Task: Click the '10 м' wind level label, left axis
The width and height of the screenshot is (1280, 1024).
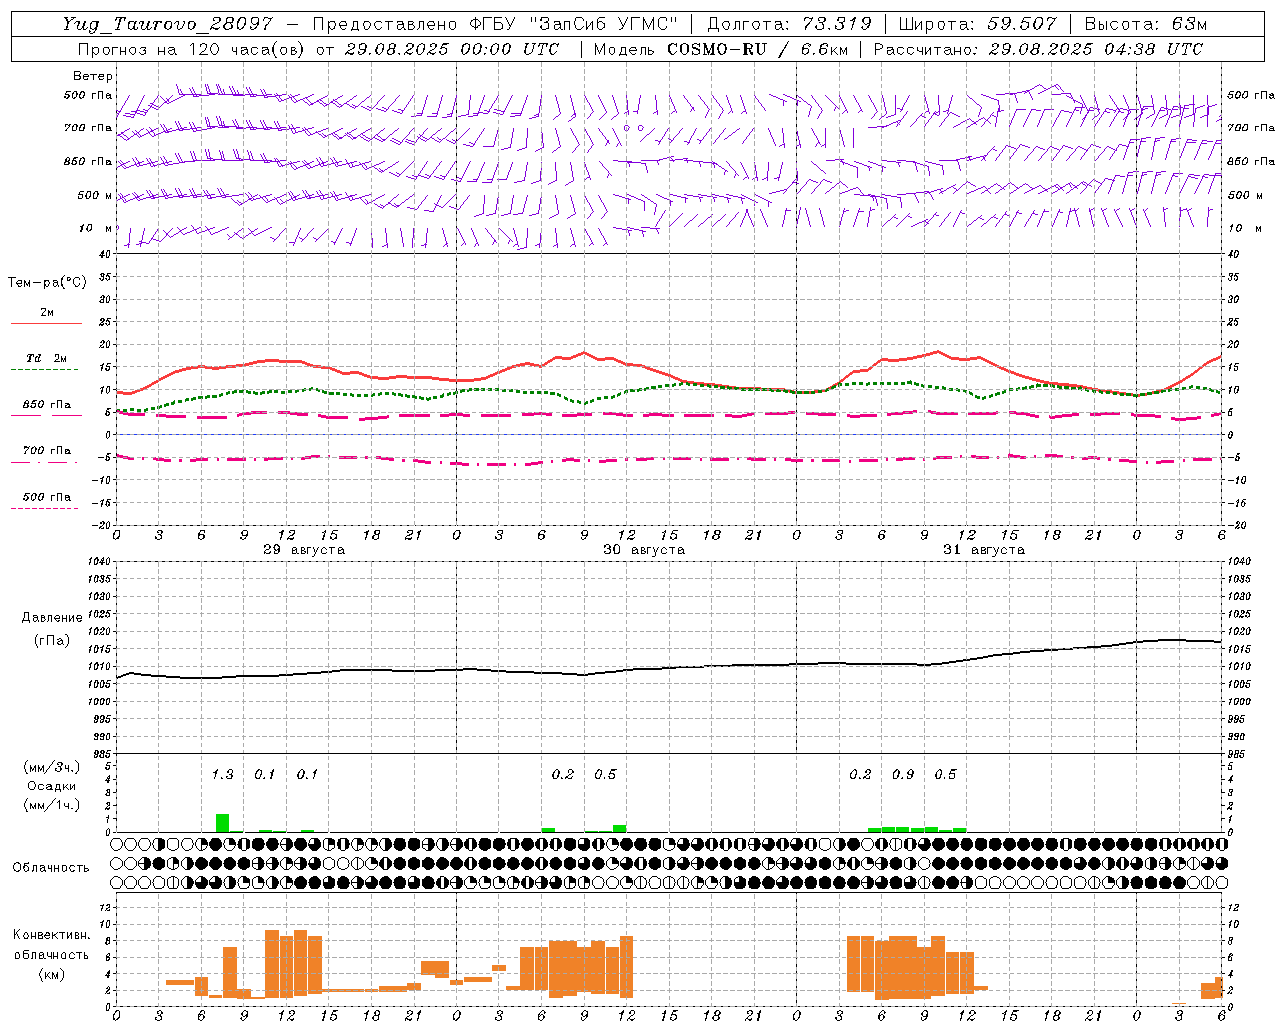Action: click(95, 228)
